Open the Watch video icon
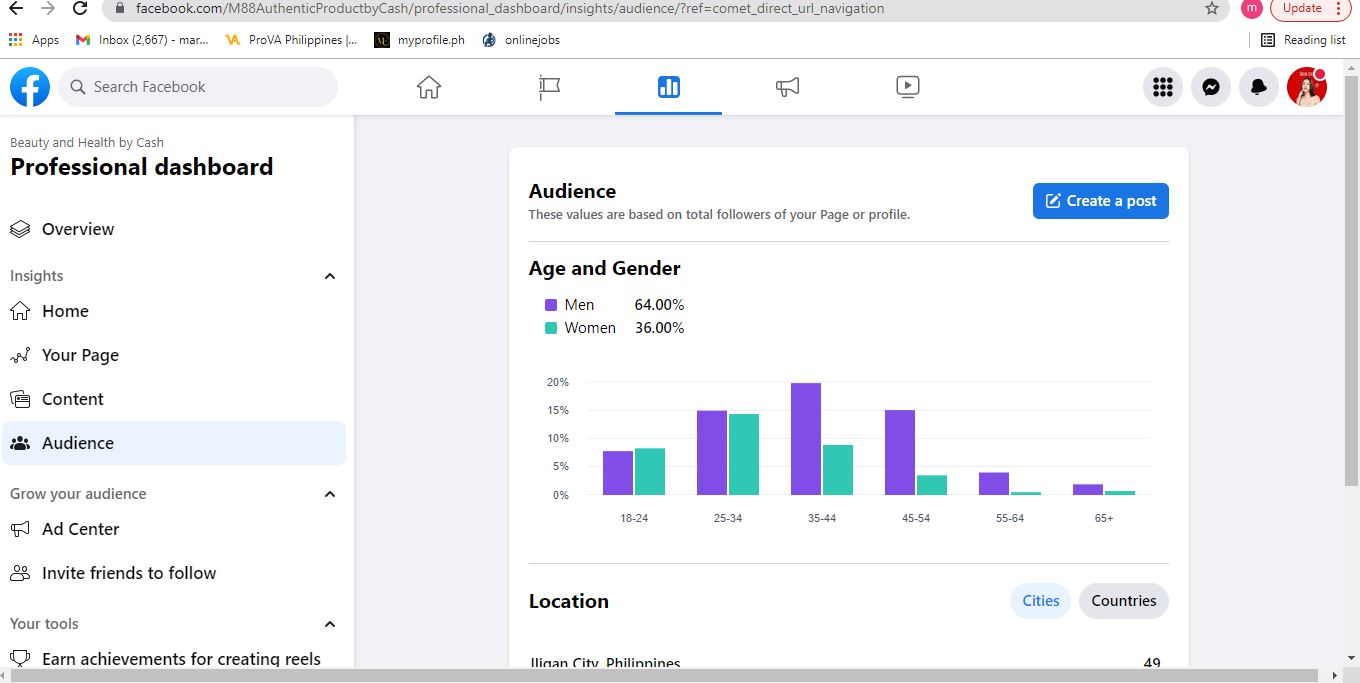This screenshot has width=1360, height=683. 907,87
